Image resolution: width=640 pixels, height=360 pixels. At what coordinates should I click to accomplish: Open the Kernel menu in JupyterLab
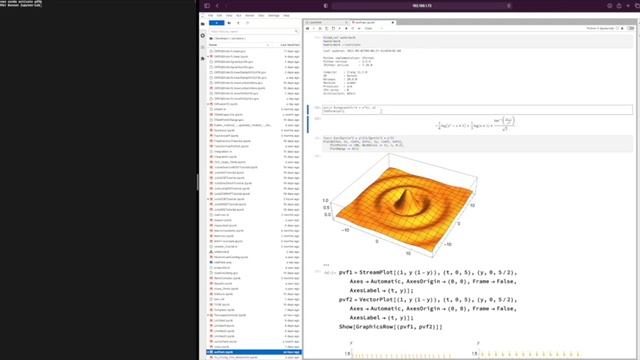click(x=250, y=16)
